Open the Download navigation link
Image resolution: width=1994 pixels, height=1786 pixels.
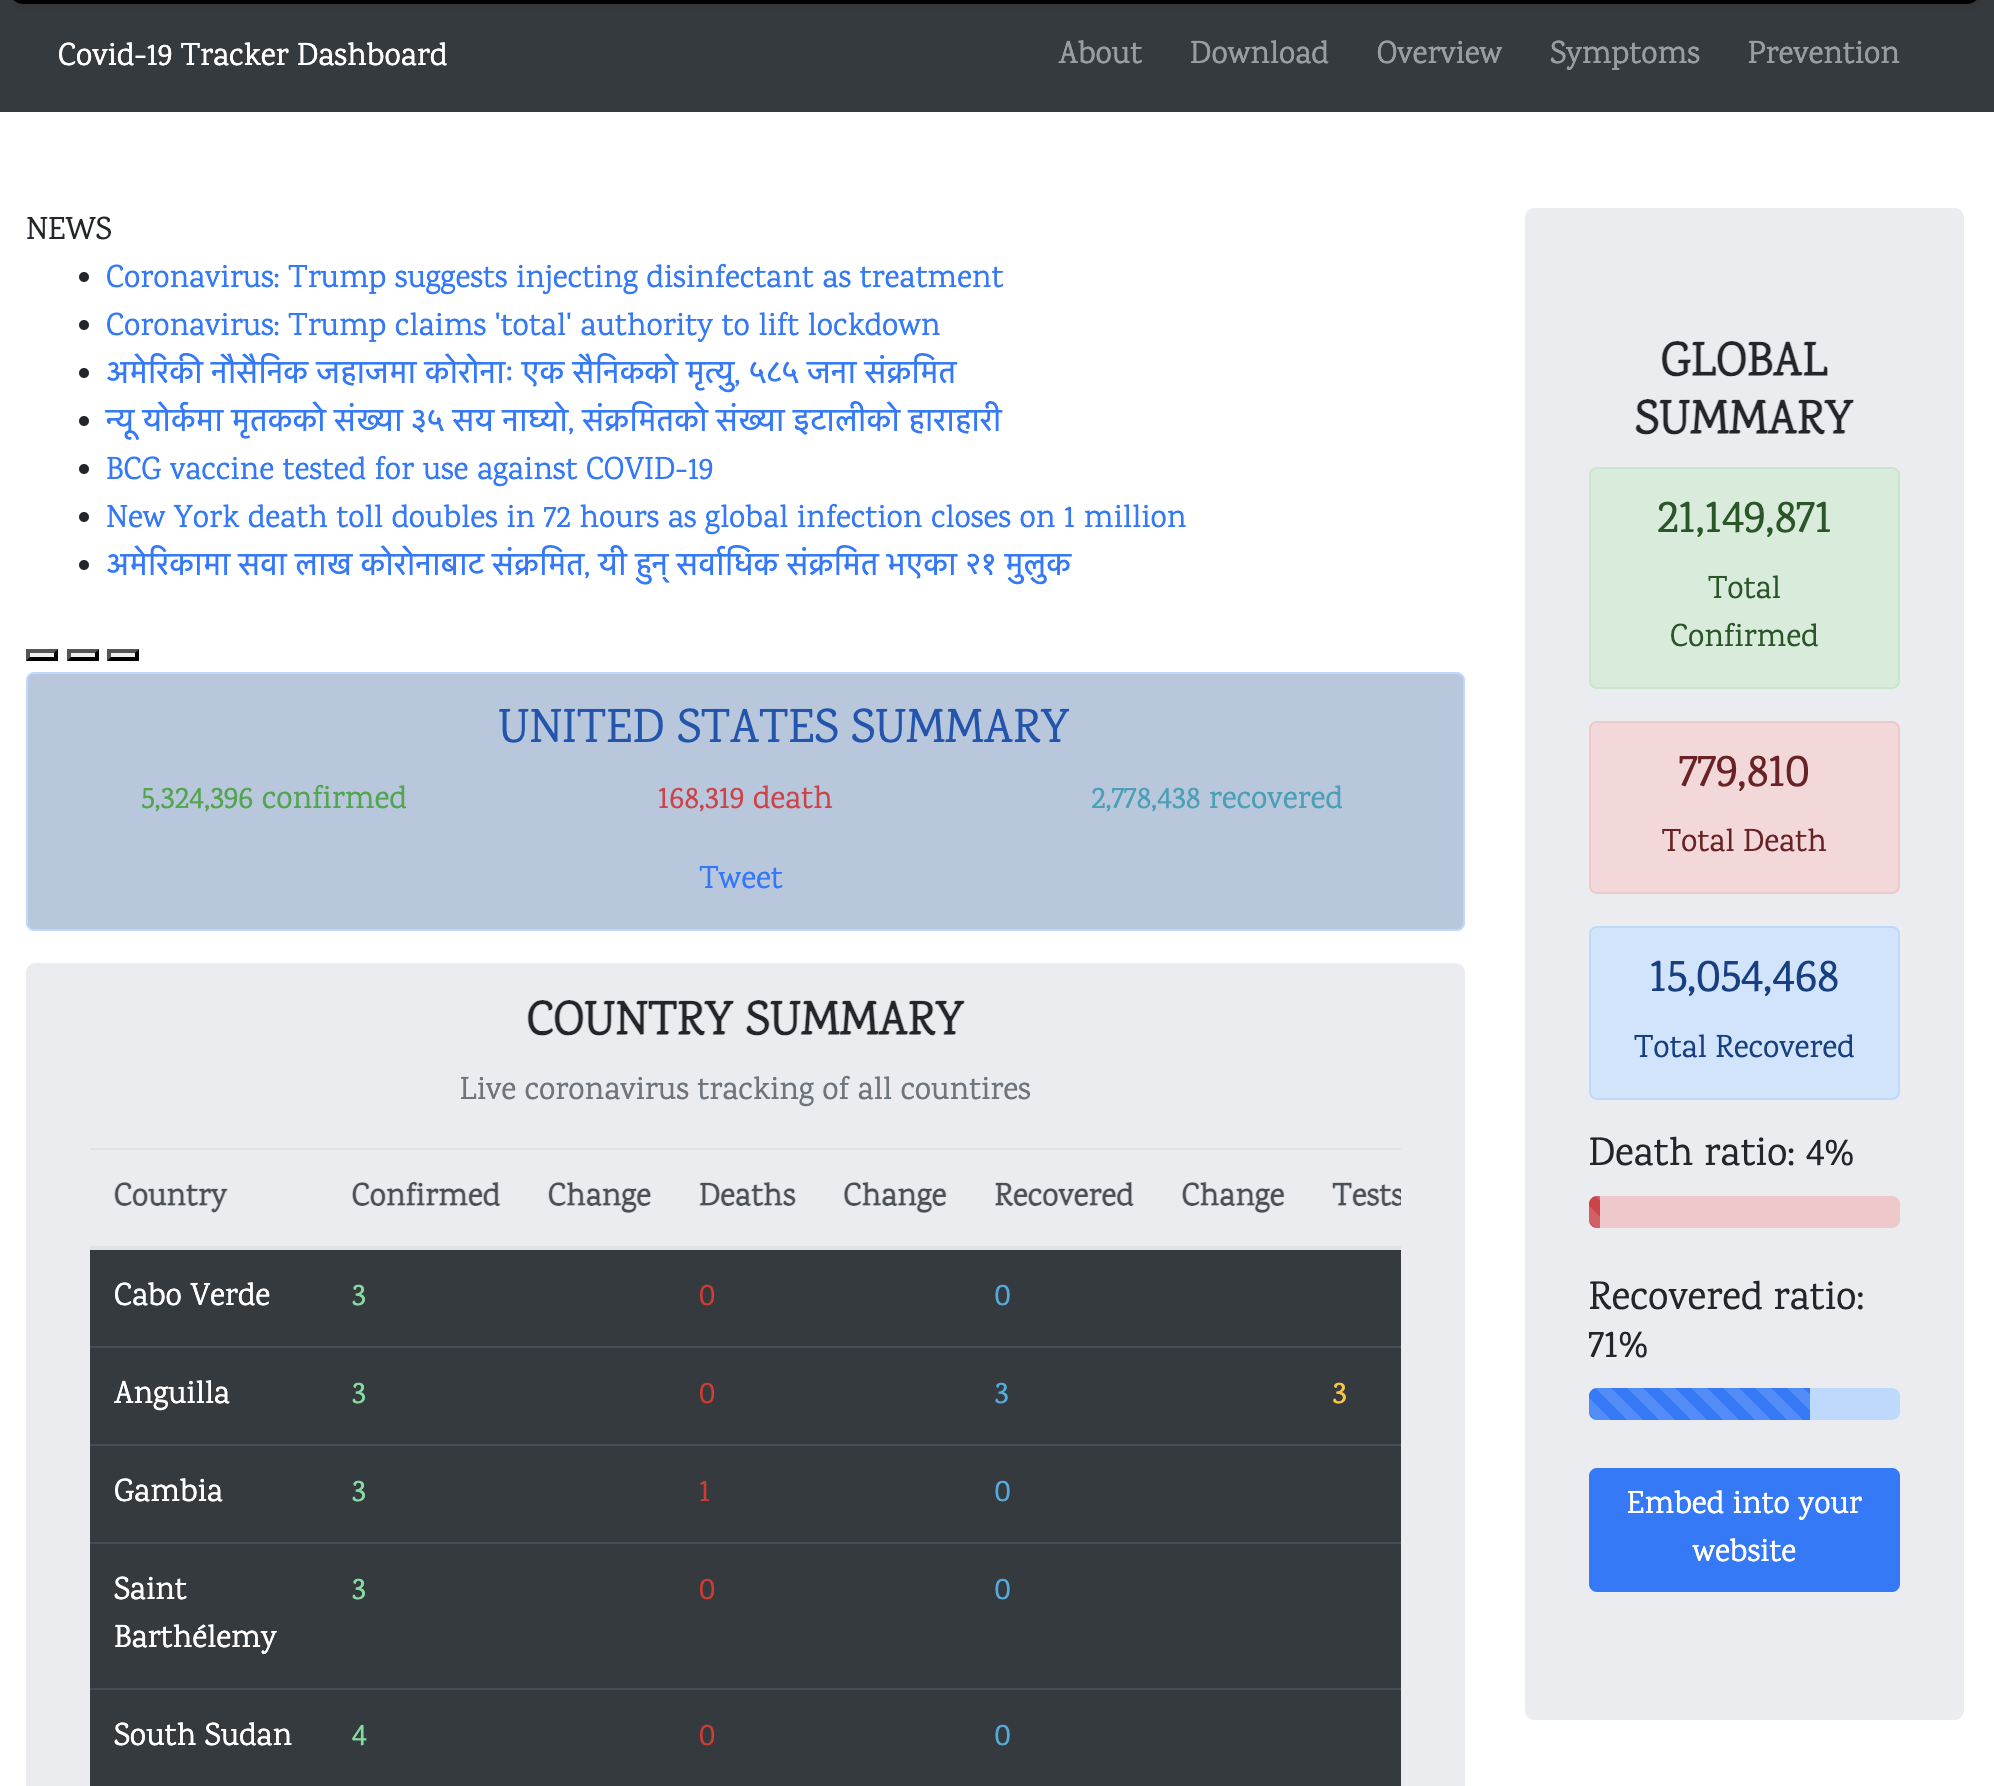click(1259, 53)
